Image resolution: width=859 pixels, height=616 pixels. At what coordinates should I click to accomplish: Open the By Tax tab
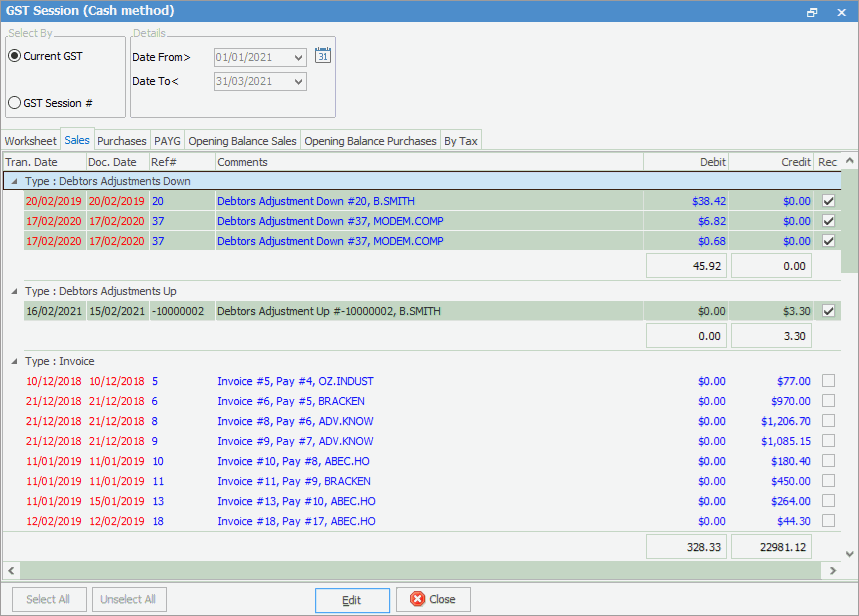click(461, 141)
